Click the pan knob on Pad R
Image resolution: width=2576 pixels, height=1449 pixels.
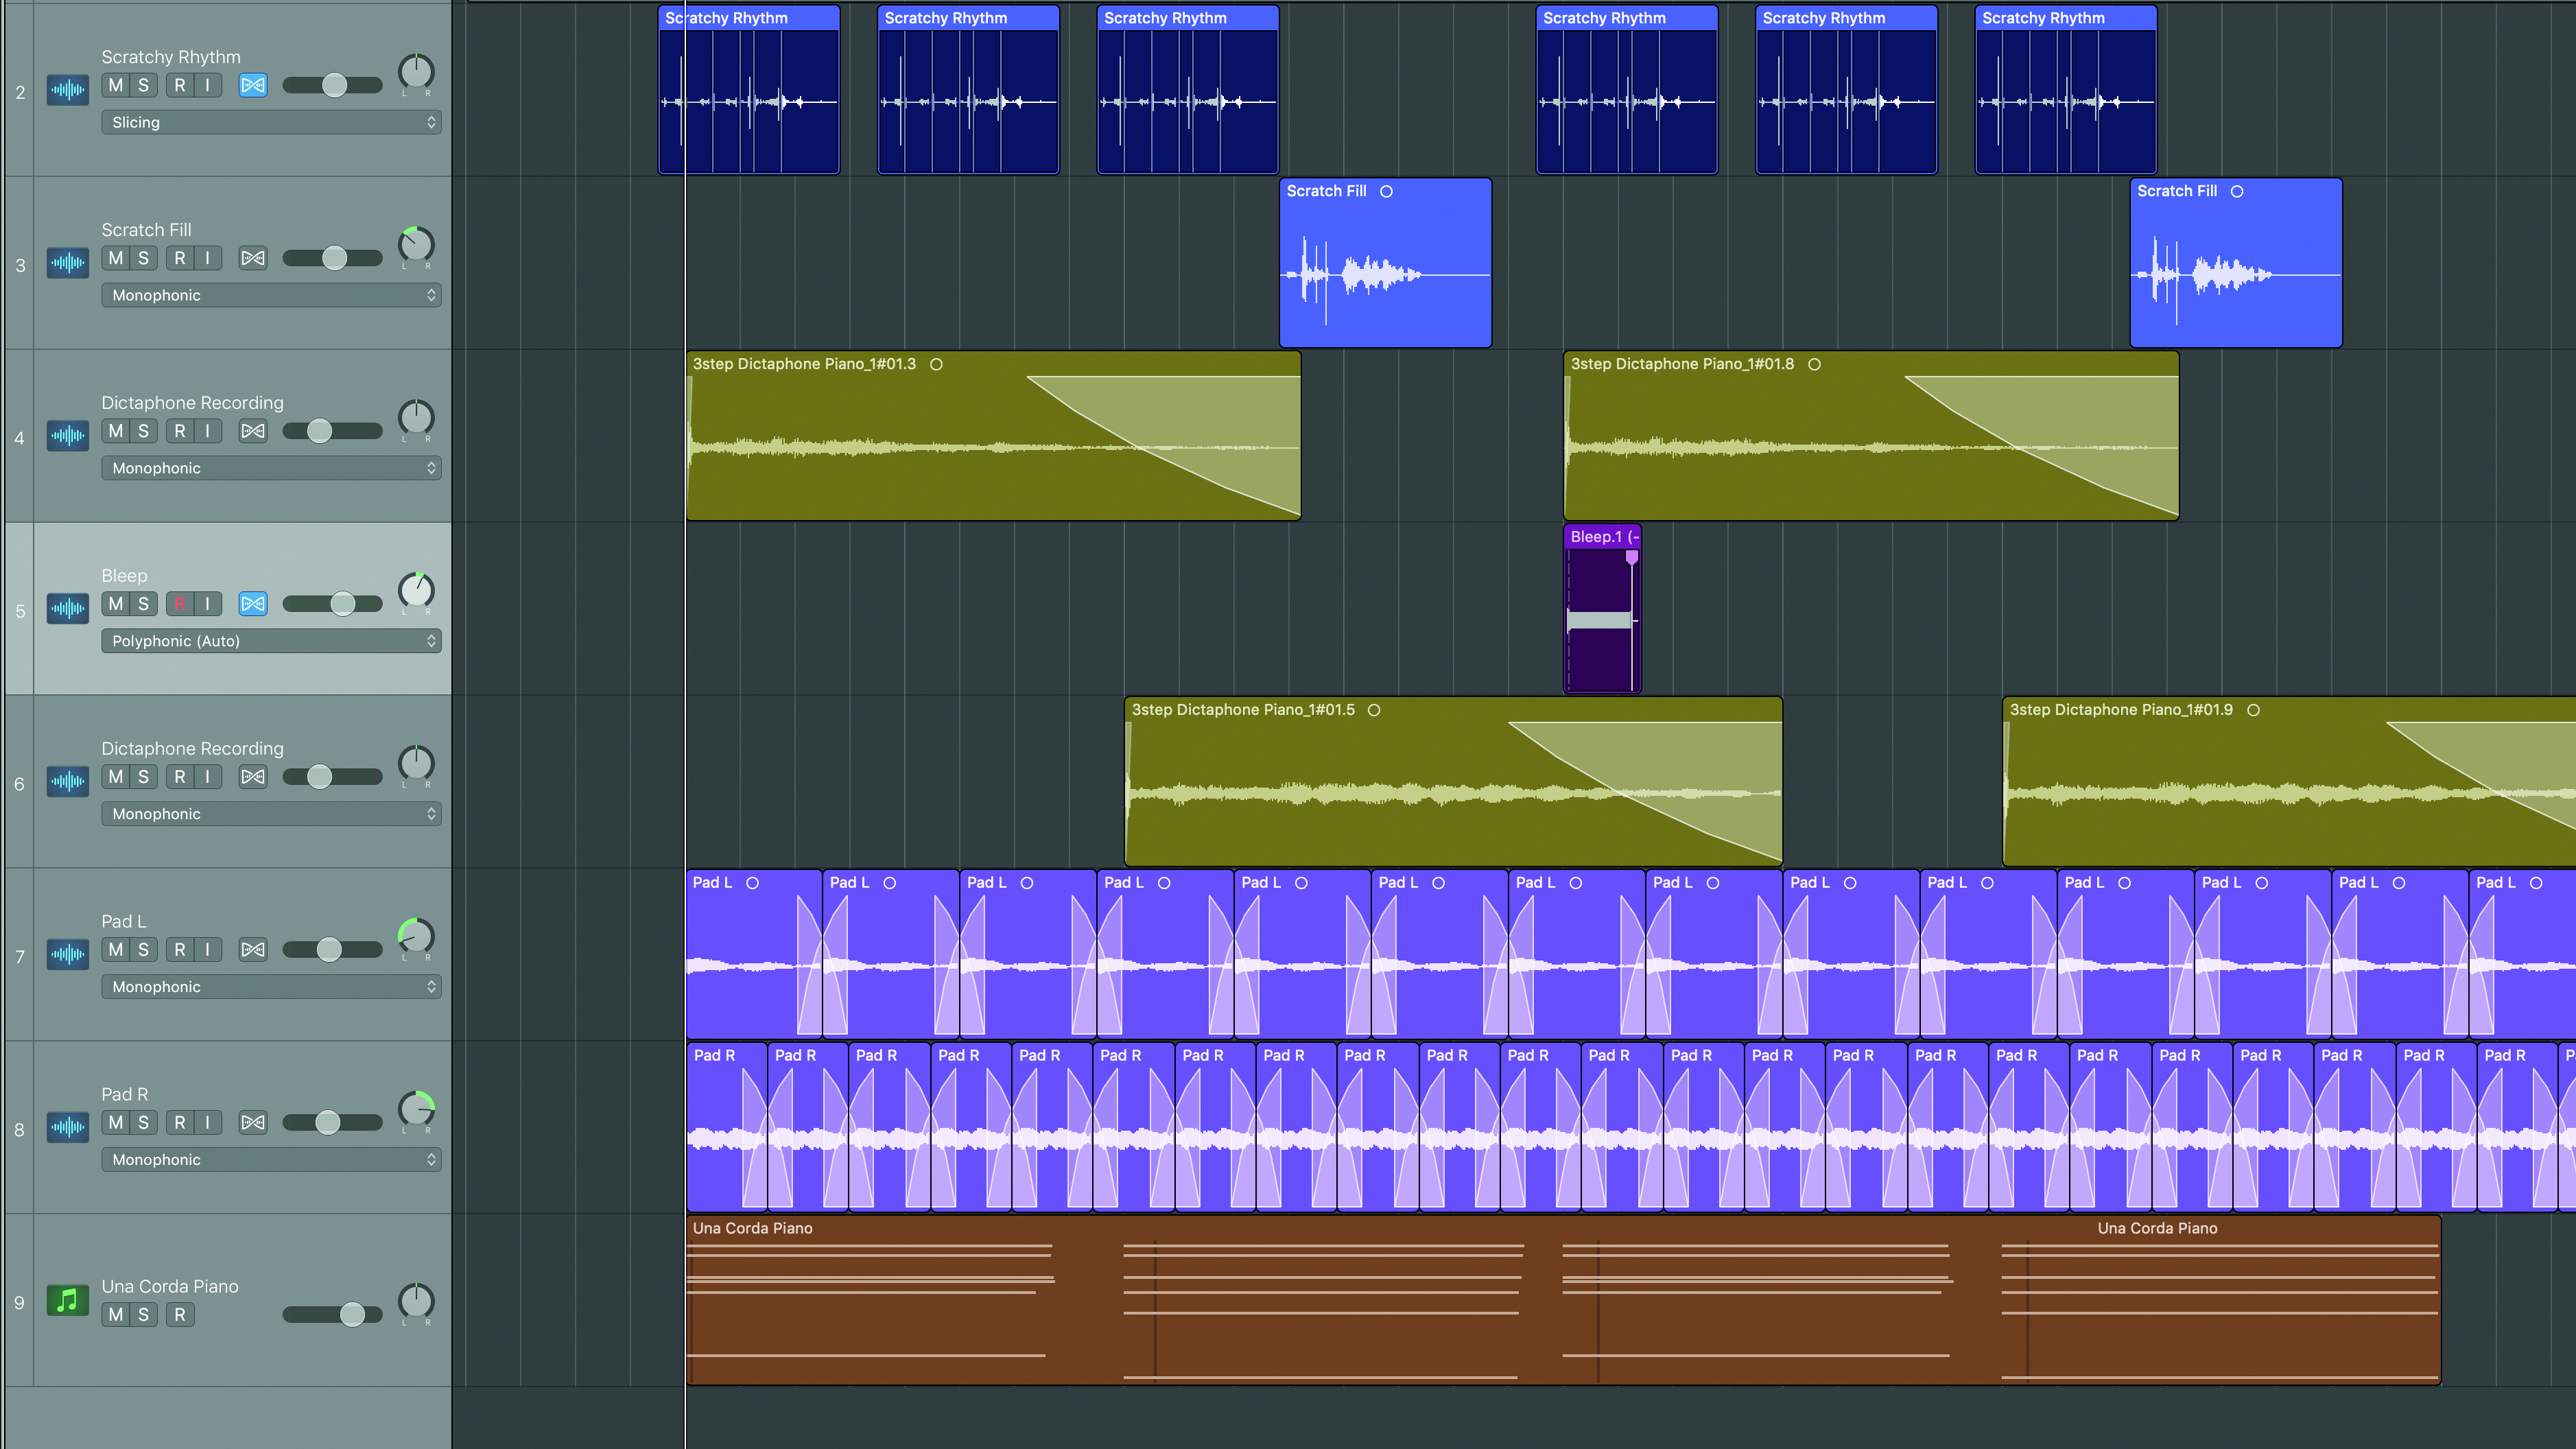[416, 1110]
